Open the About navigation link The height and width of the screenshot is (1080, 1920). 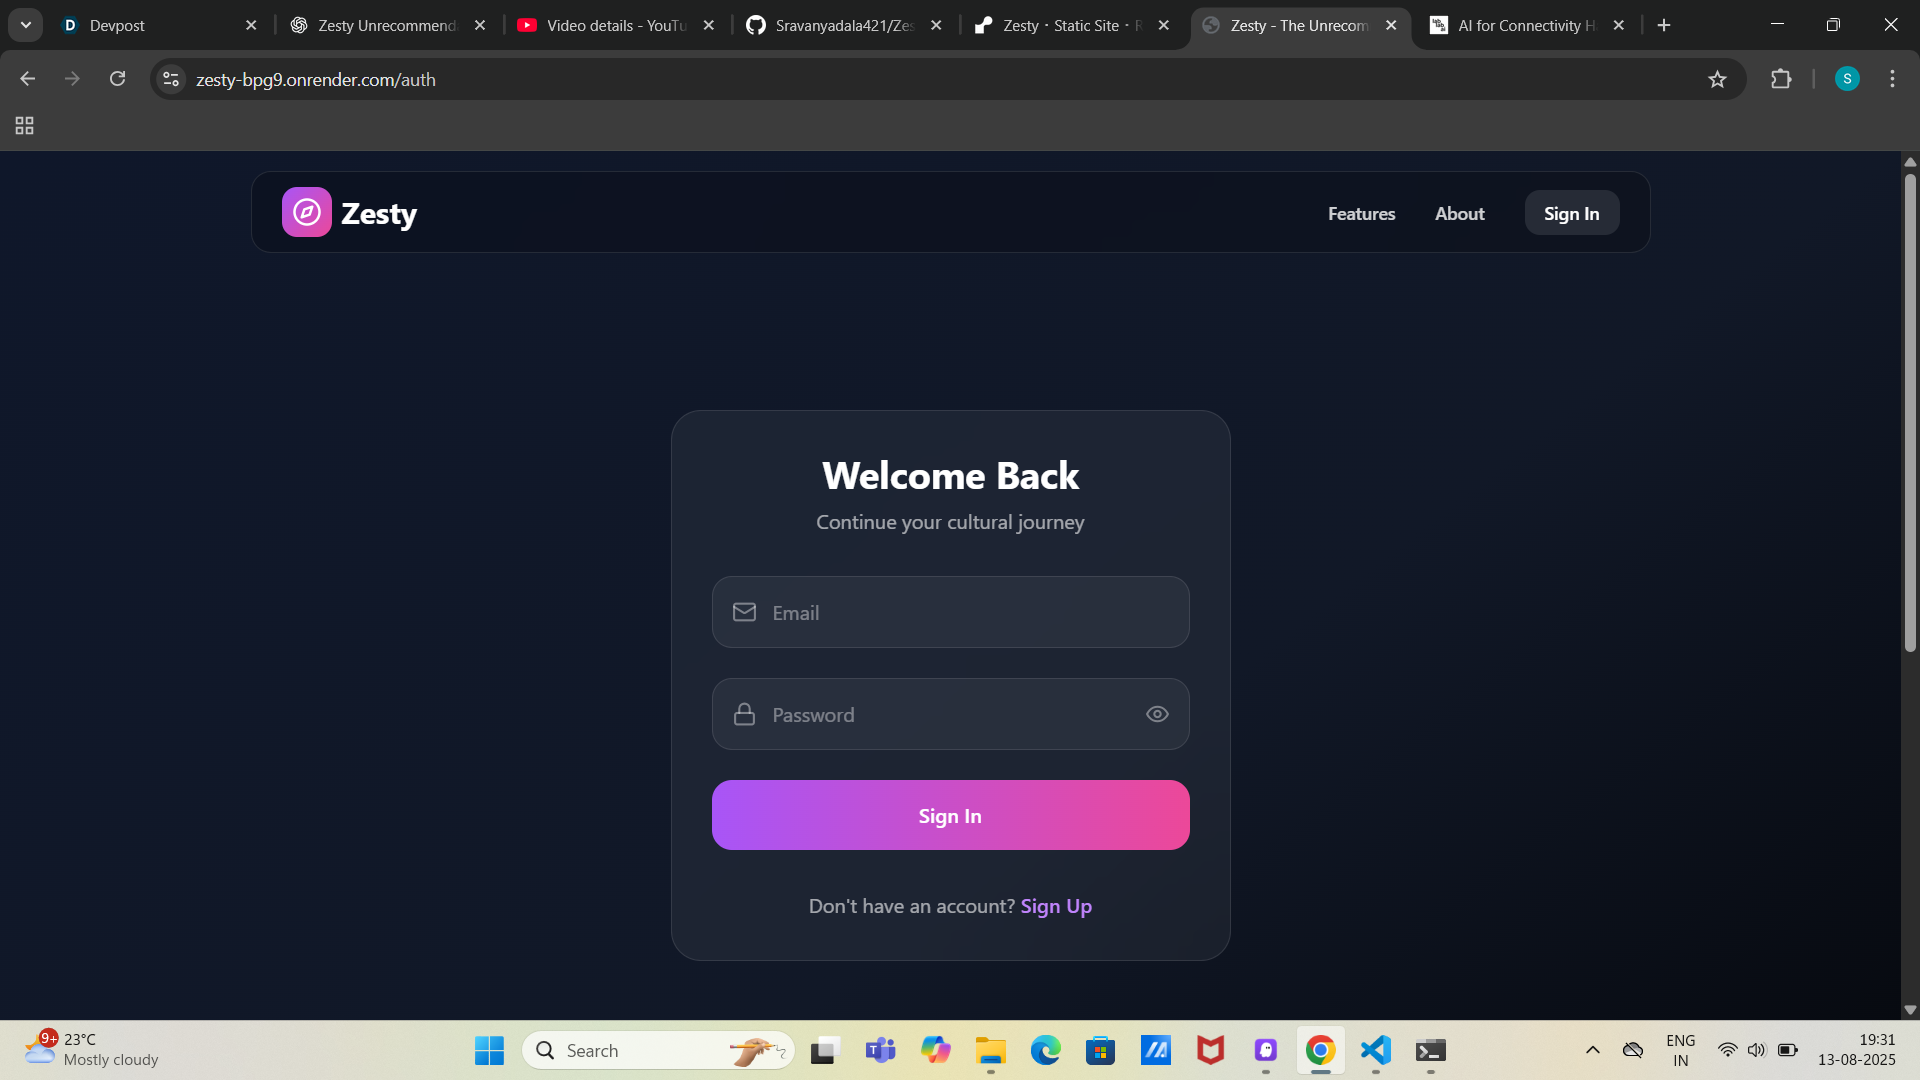click(1459, 213)
